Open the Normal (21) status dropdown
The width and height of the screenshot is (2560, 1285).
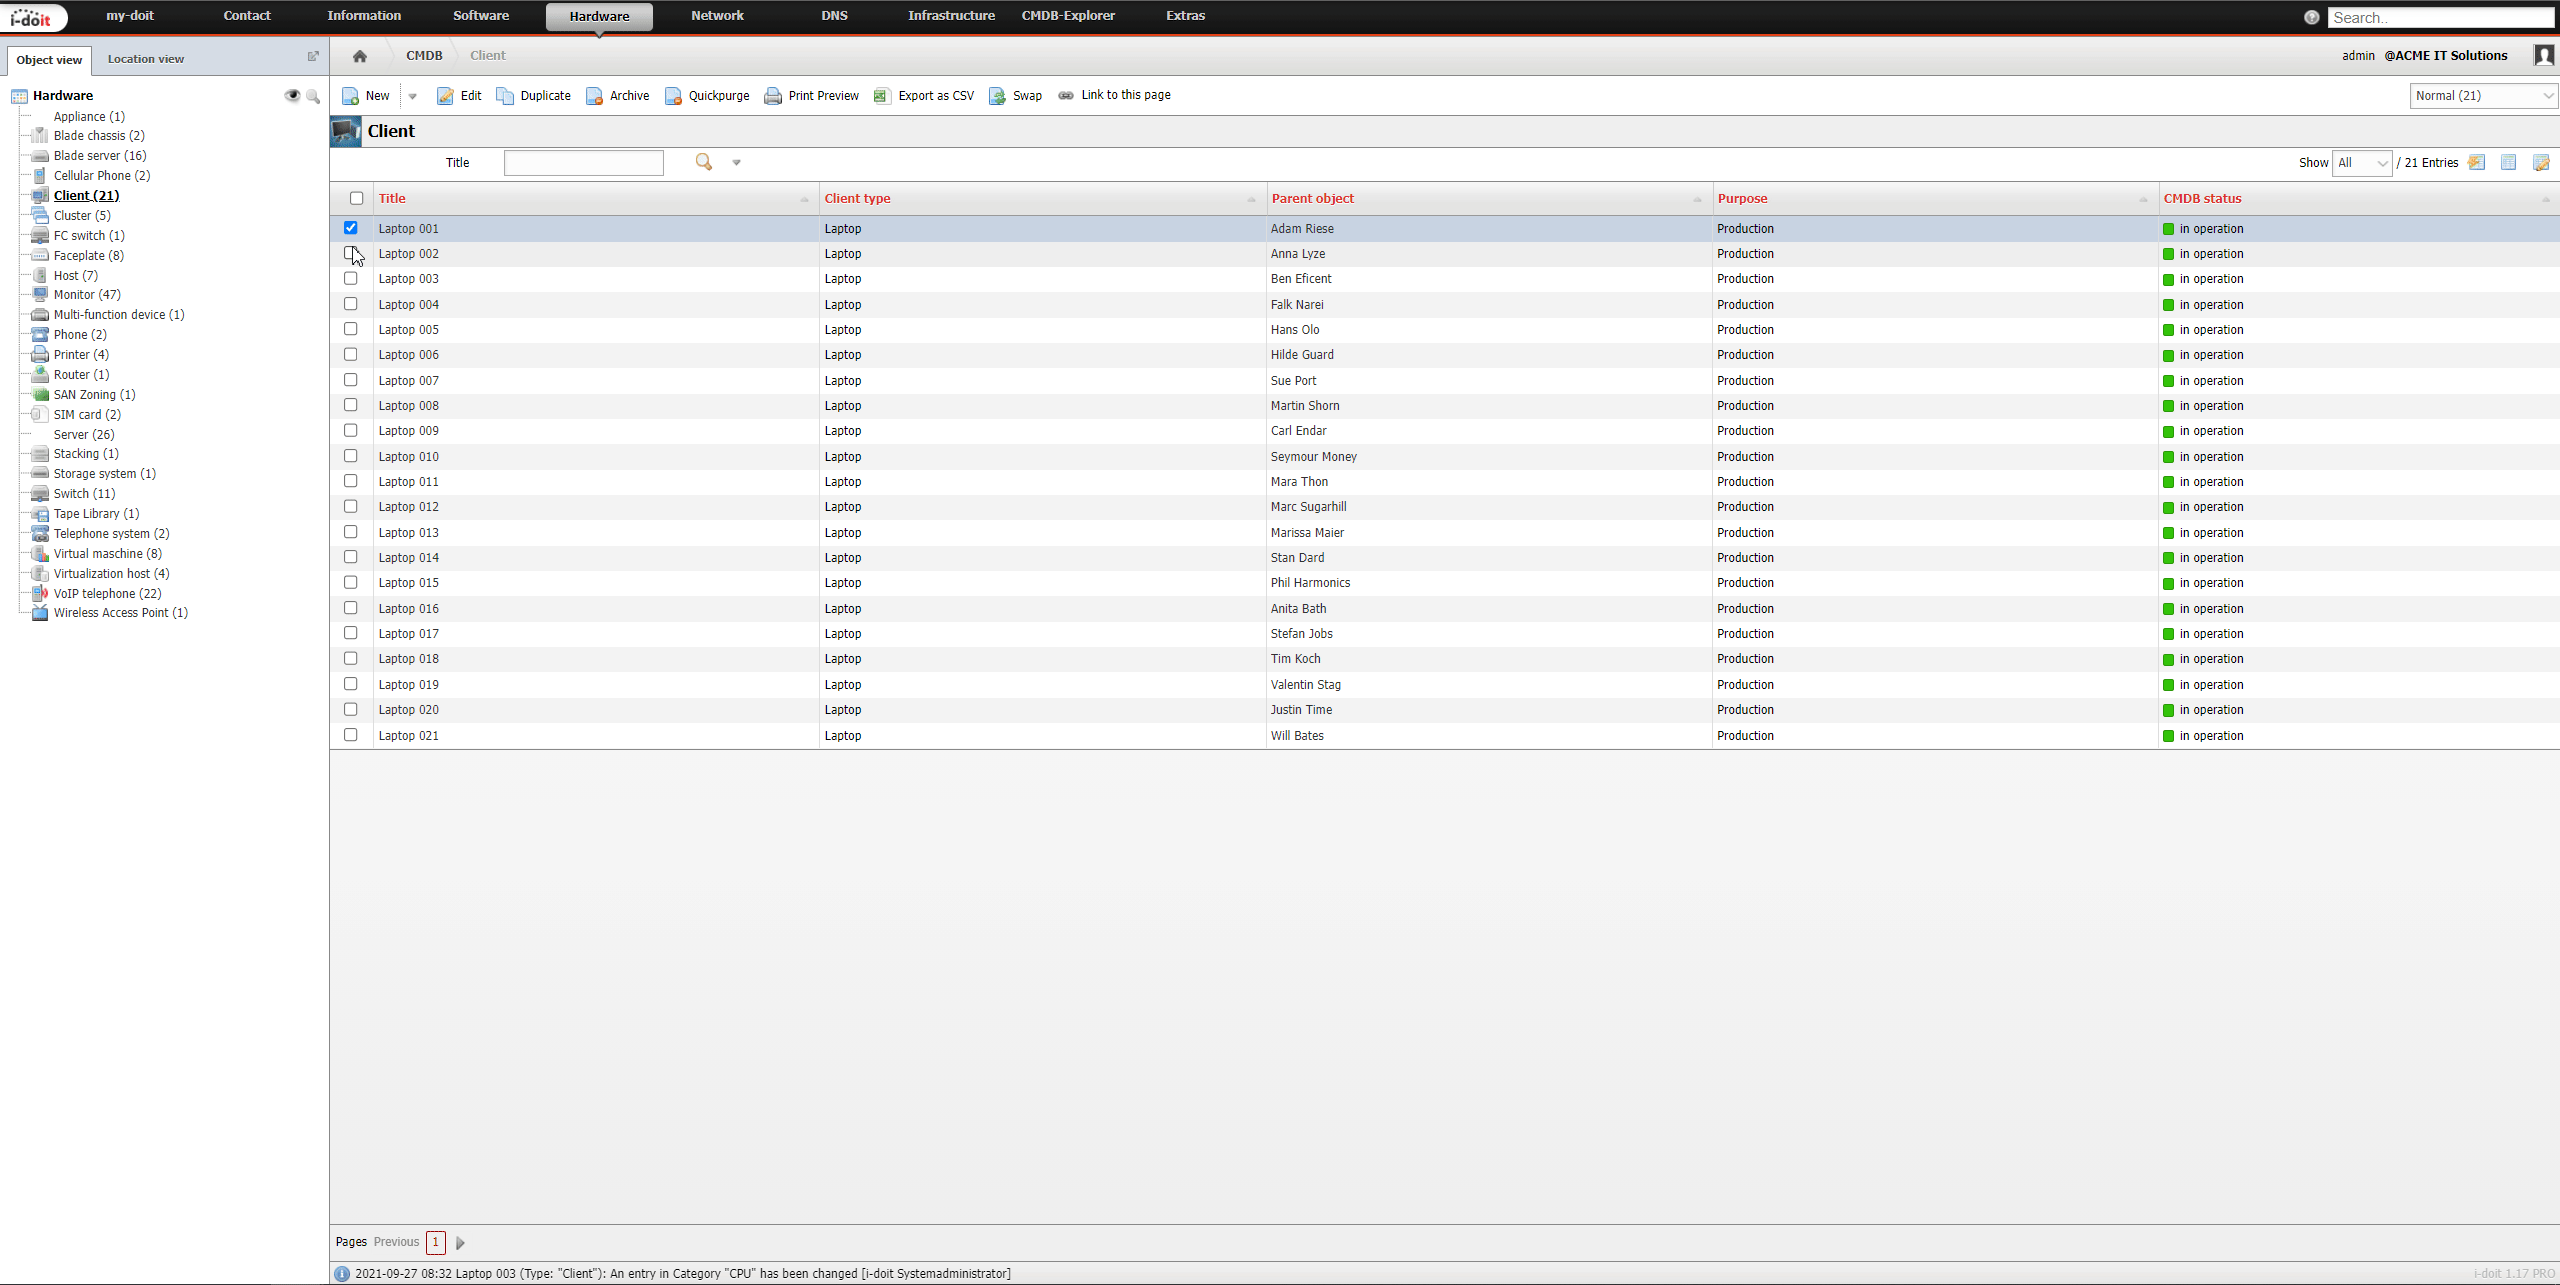tap(2483, 96)
